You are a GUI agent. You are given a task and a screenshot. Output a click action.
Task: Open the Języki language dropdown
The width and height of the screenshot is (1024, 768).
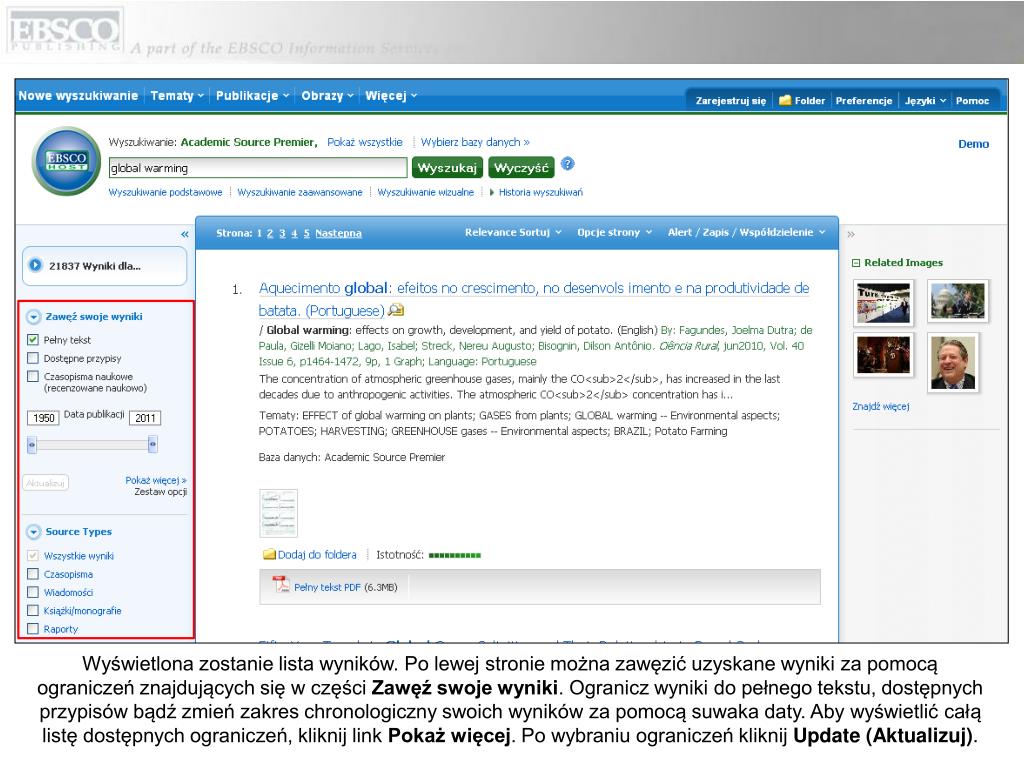(x=925, y=101)
